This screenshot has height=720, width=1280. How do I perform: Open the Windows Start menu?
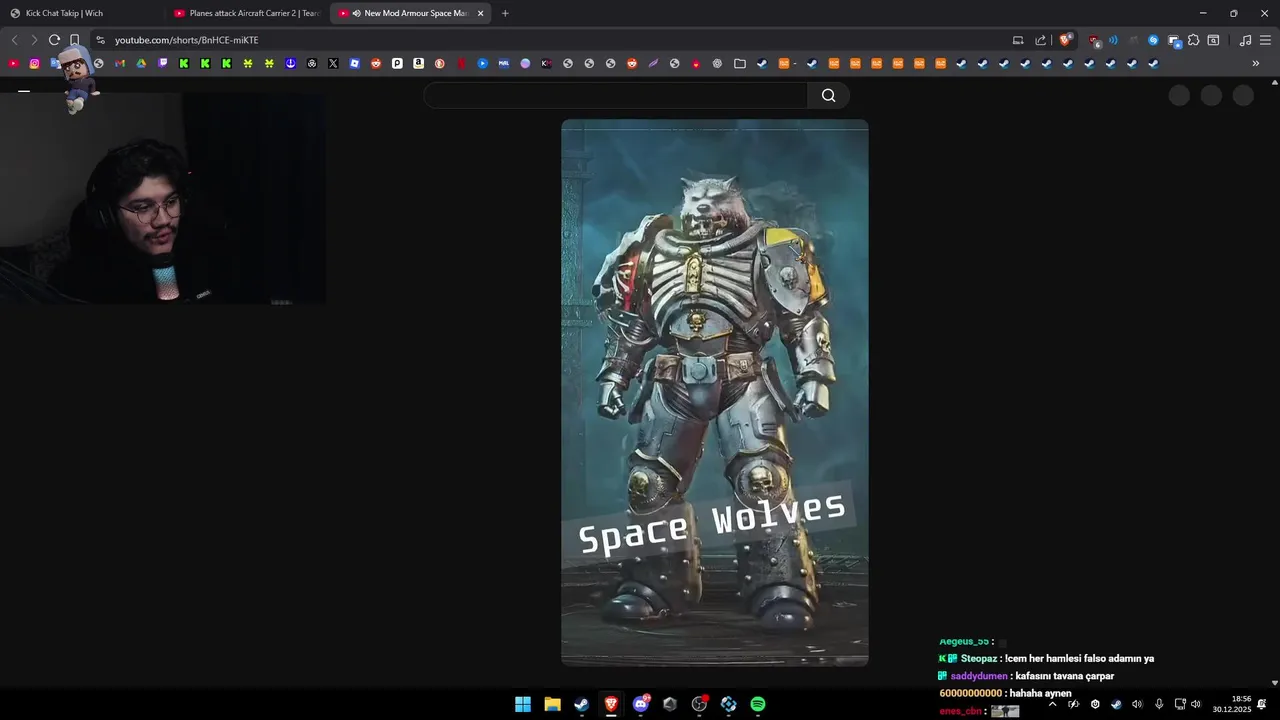pos(523,704)
